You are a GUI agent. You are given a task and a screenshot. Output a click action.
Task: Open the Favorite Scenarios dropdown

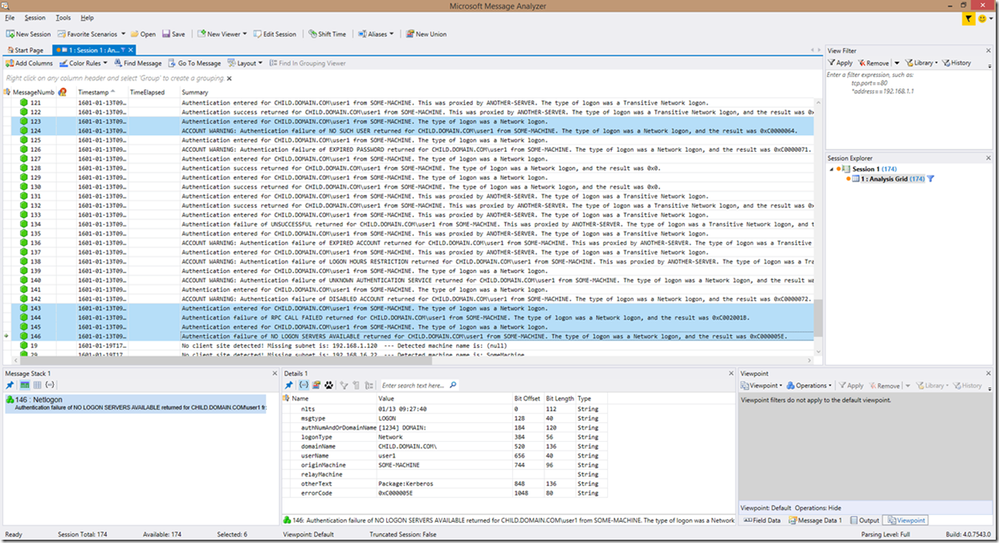91,34
